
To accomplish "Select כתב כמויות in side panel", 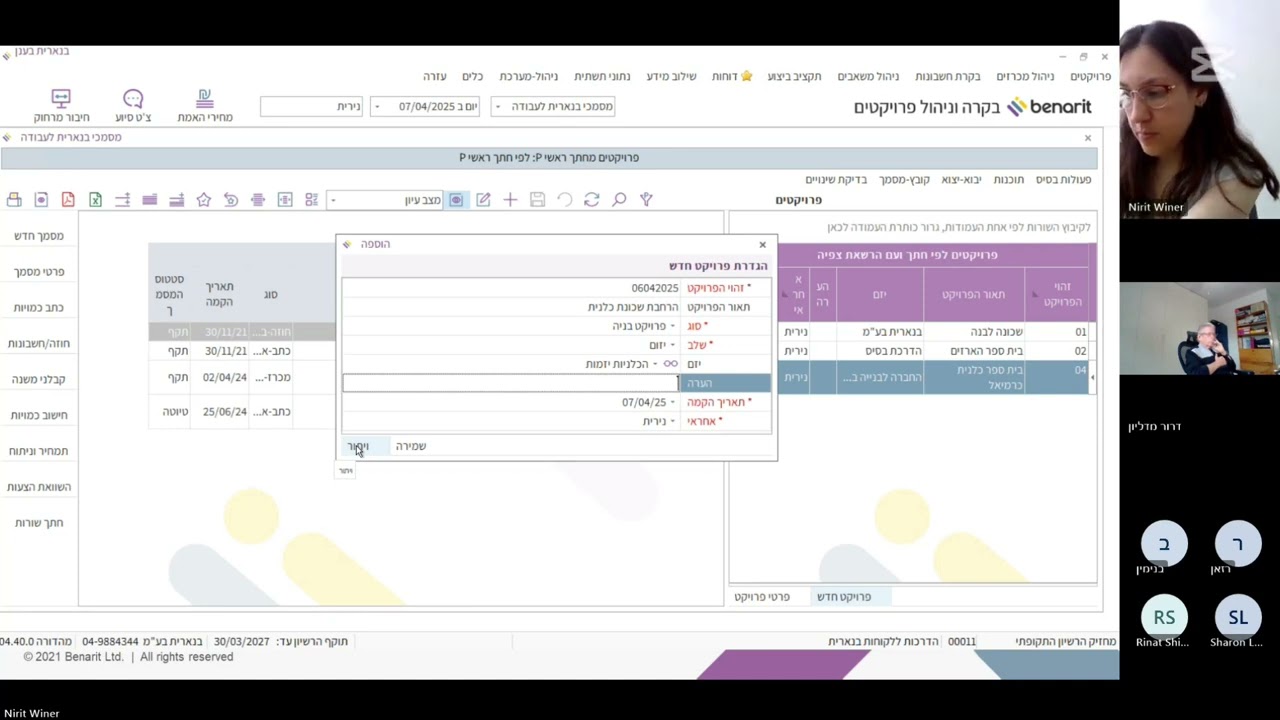I will [x=39, y=308].
